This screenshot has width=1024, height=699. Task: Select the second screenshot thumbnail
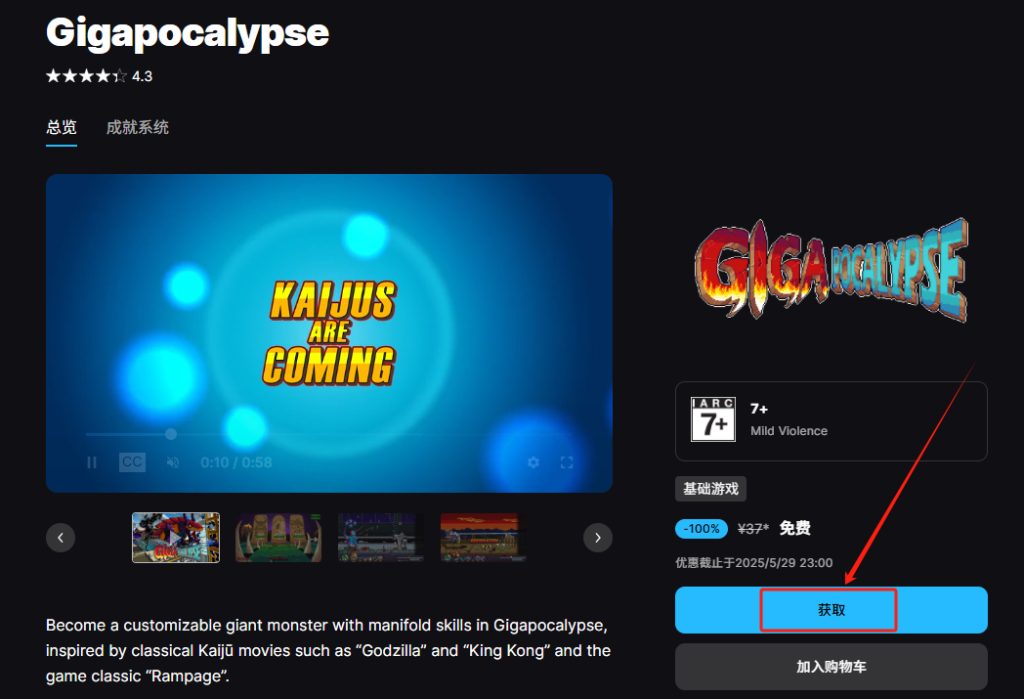[279, 538]
